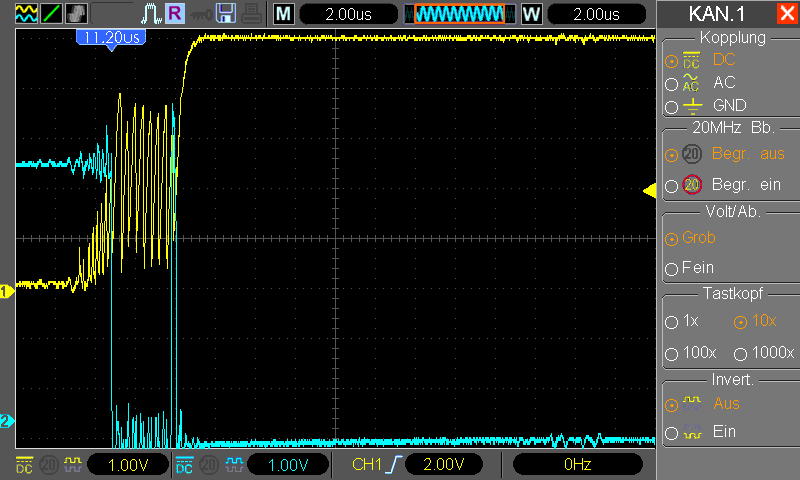Click the M main timebase icon

click(x=284, y=14)
